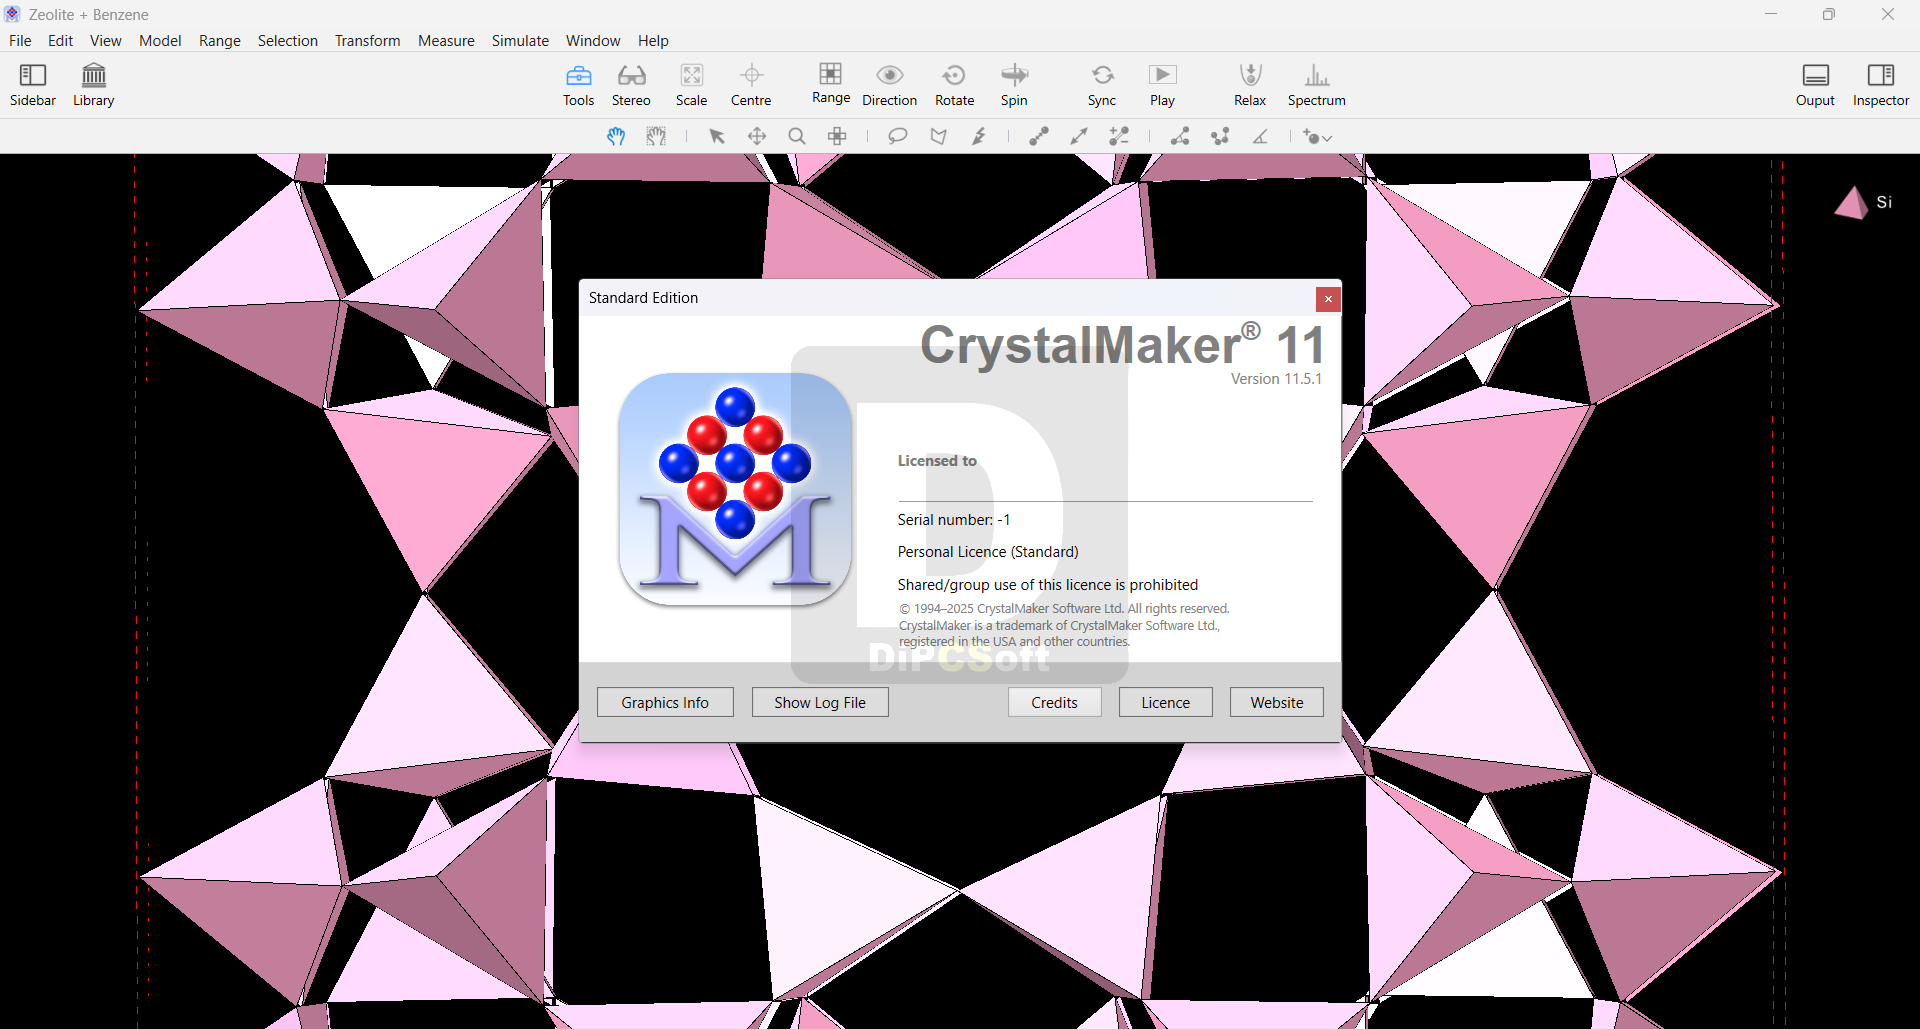1920x1030 pixels.
Task: Open the Model menu
Action: (160, 41)
